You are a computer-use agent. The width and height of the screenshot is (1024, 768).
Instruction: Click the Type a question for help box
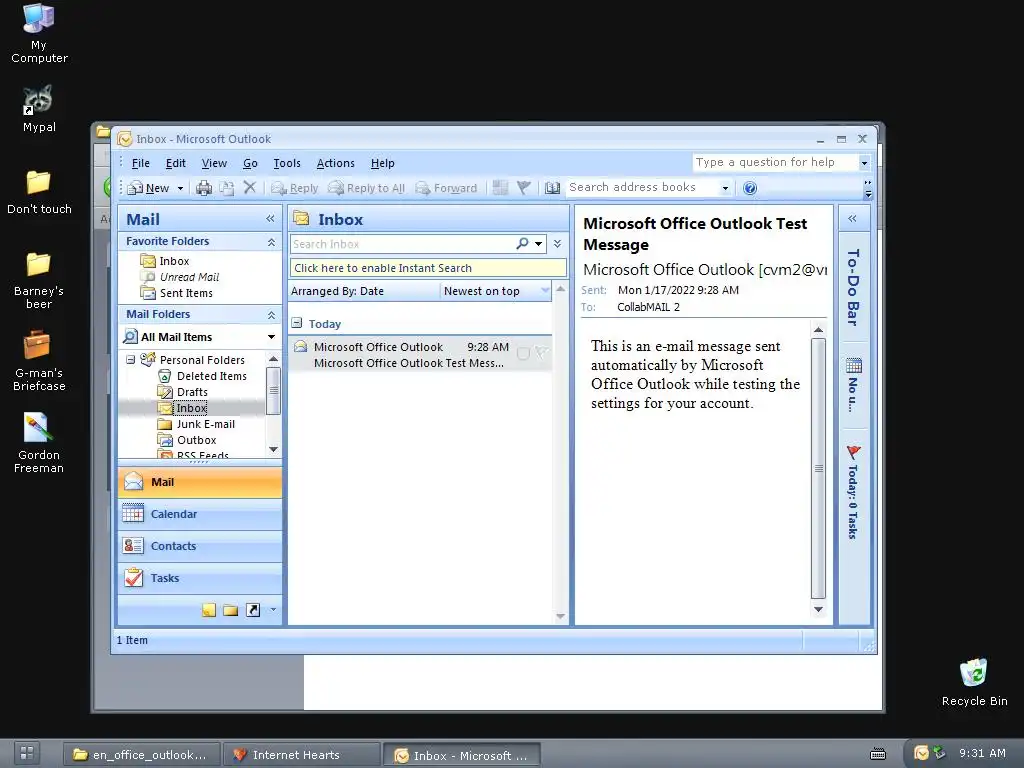click(x=775, y=162)
